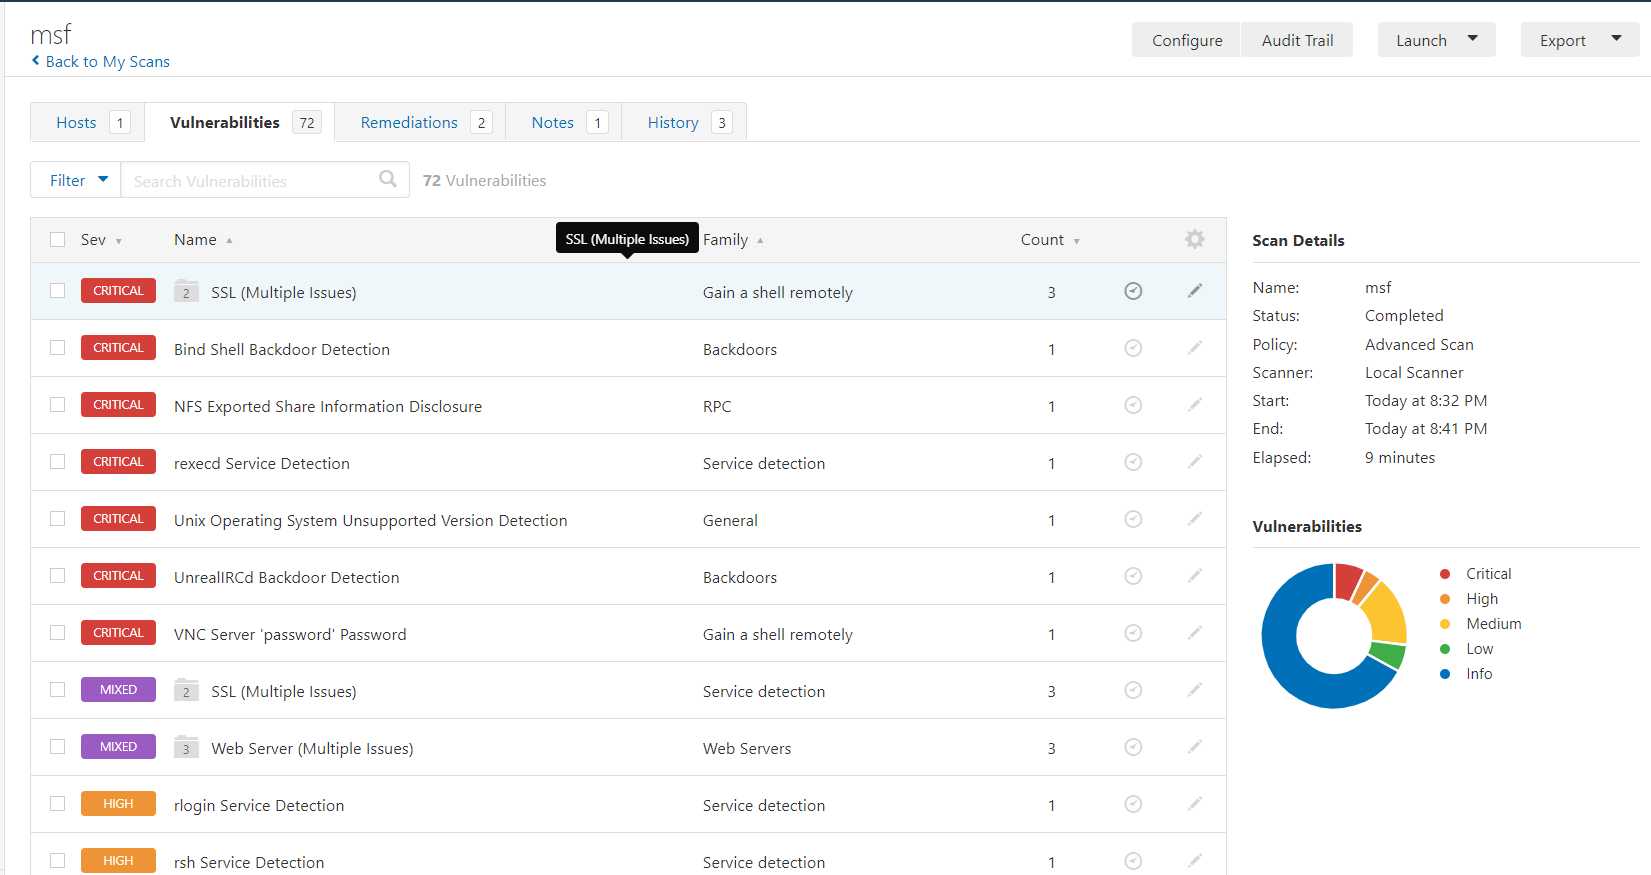The height and width of the screenshot is (875, 1651).
Task: Click the edit pencil for VNC Server password row
Action: 1194,633
